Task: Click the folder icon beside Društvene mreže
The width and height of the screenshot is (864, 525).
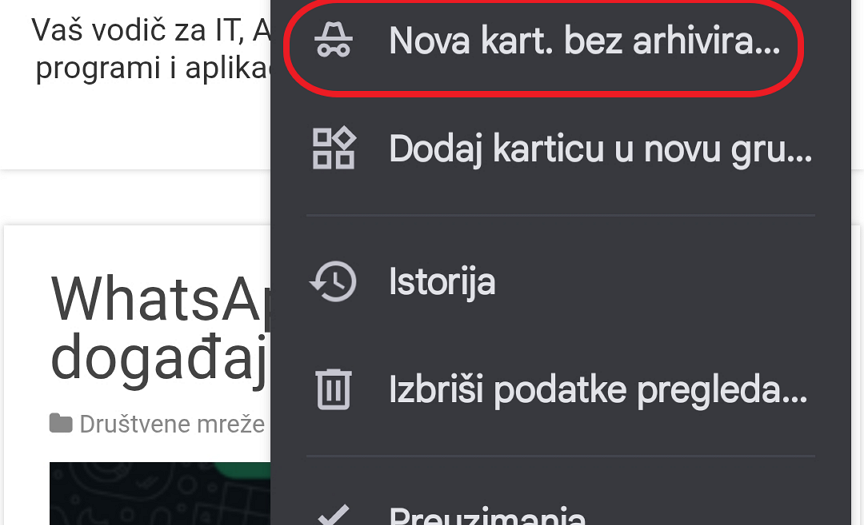Action: (61, 424)
